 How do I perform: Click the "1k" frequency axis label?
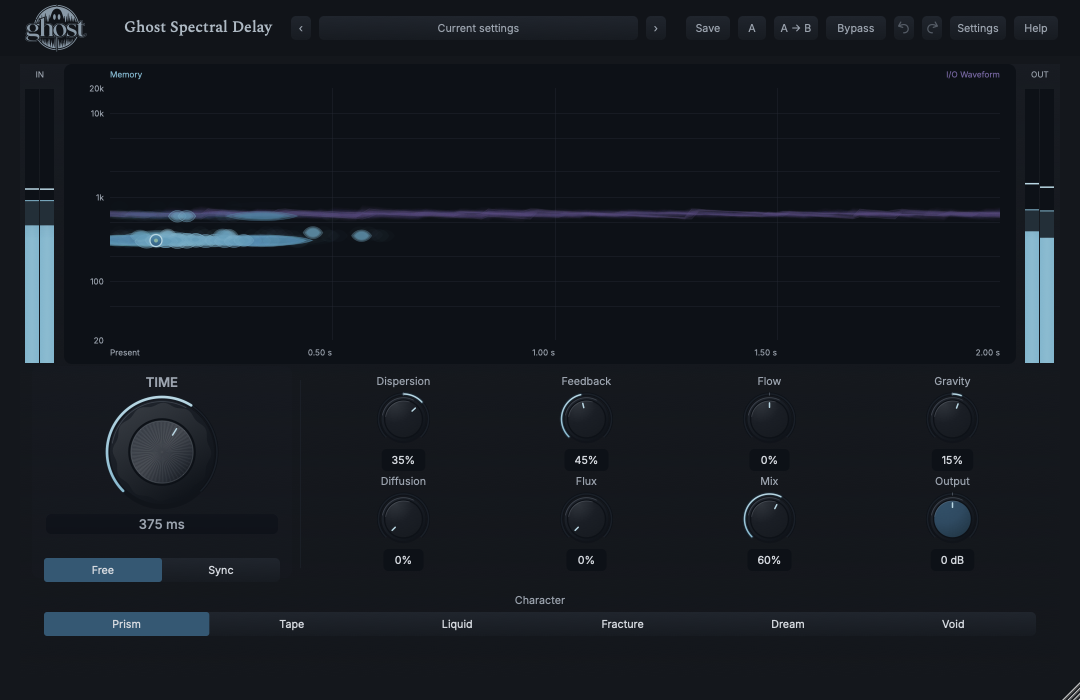tap(100, 198)
